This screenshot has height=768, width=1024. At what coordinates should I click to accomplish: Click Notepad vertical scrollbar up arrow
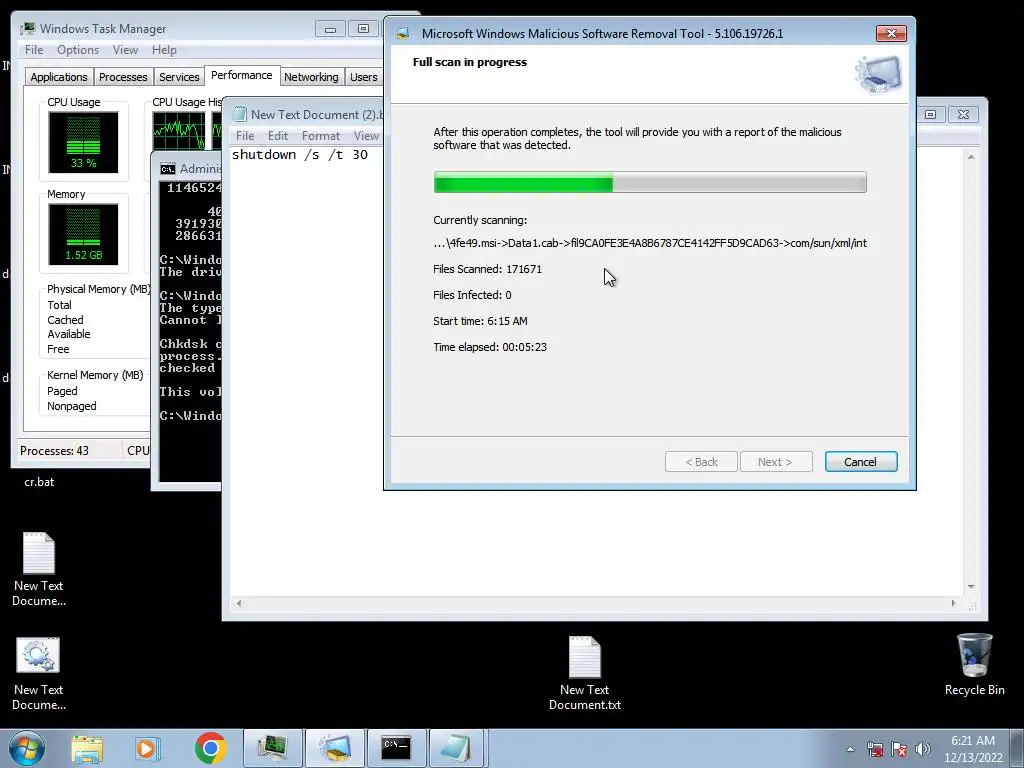point(971,157)
